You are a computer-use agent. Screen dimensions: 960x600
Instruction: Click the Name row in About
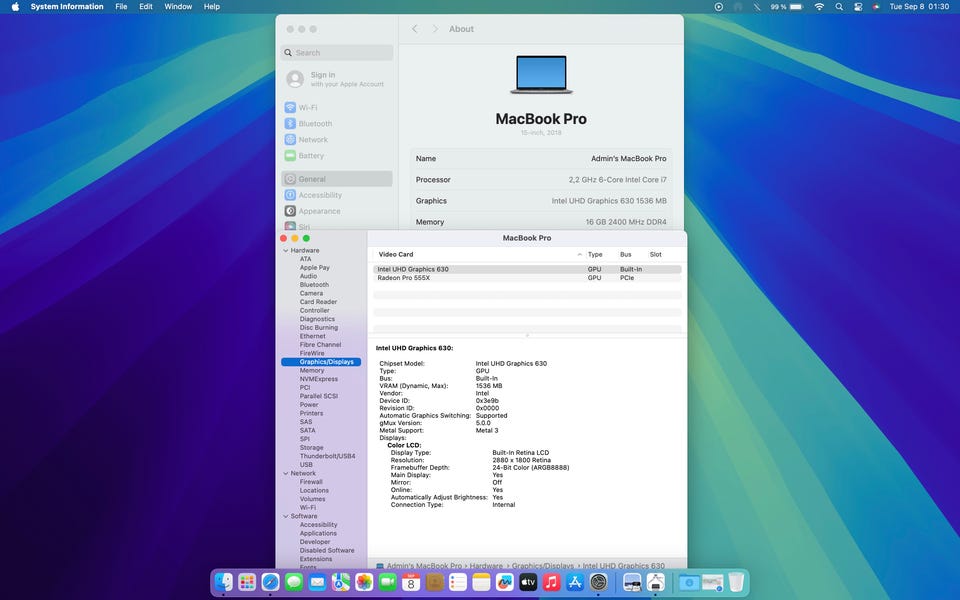pos(541,159)
